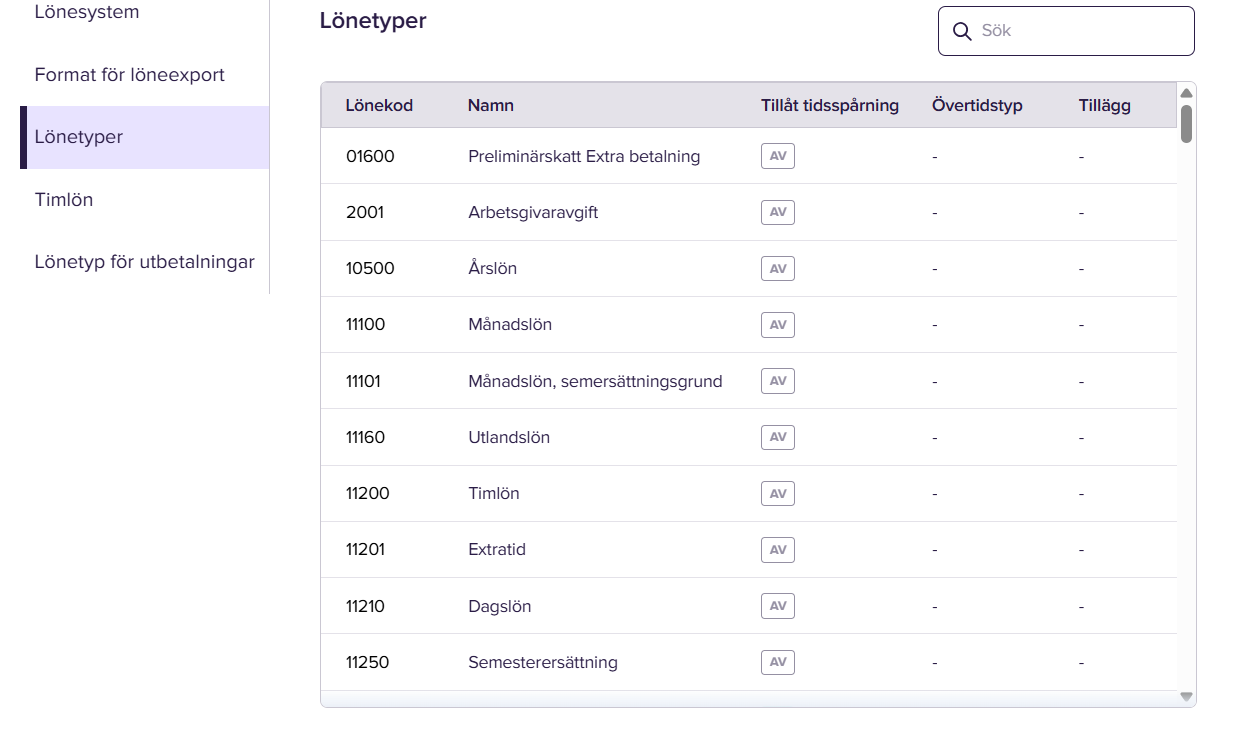The width and height of the screenshot is (1237, 730).
Task: Click the Namn column header
Action: [x=491, y=105]
